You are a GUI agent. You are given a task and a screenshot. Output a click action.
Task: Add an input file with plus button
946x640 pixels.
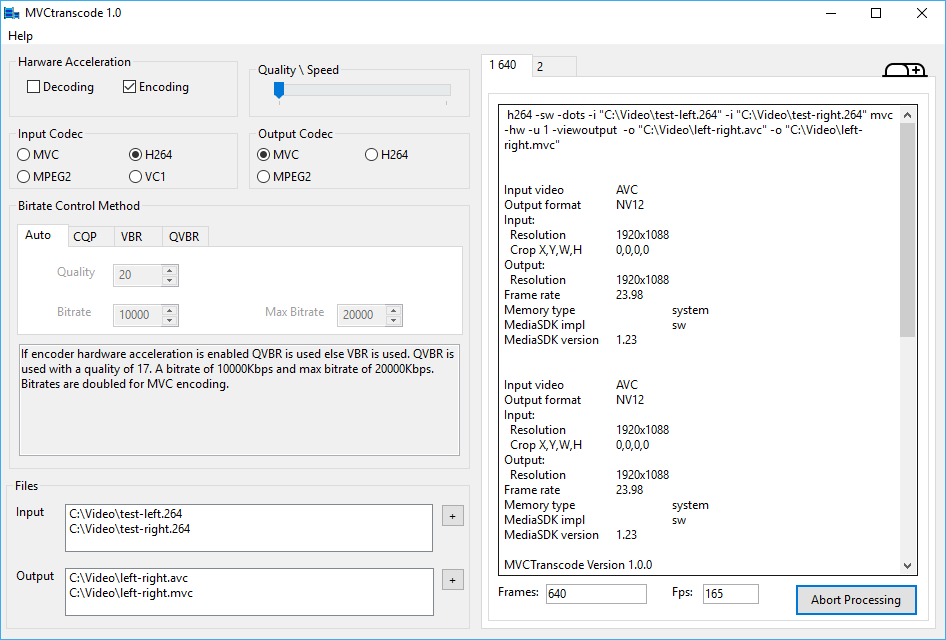click(453, 516)
